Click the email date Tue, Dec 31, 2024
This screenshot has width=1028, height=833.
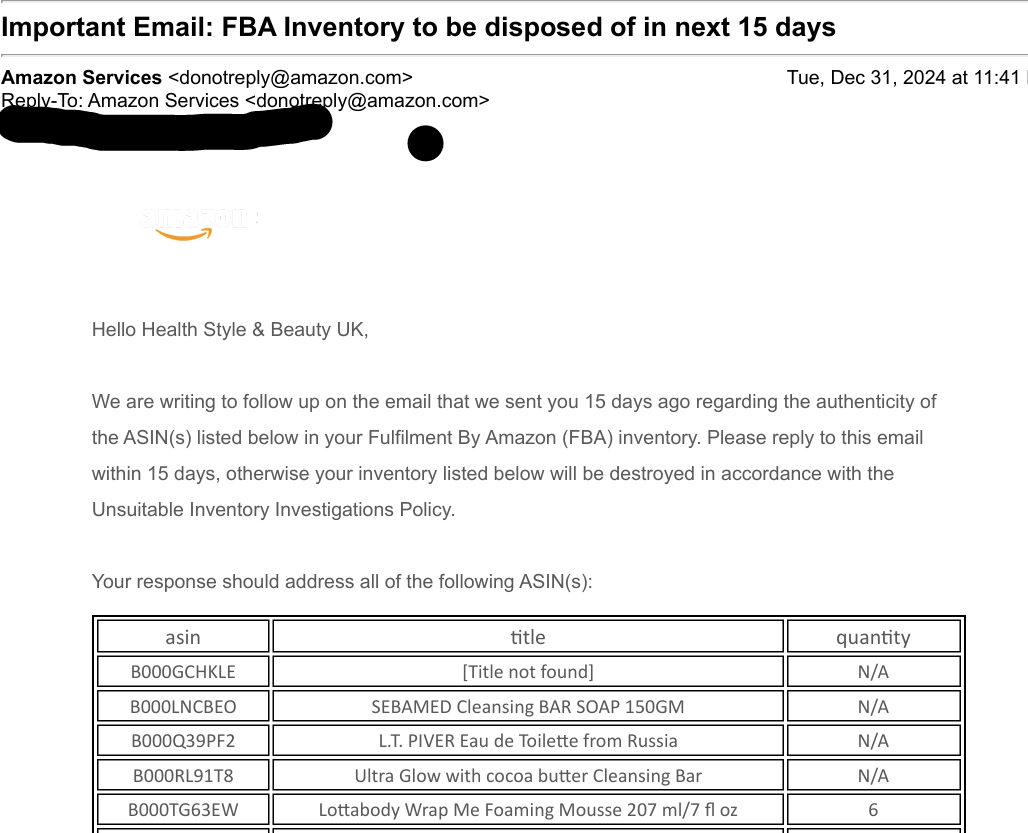pos(866,77)
